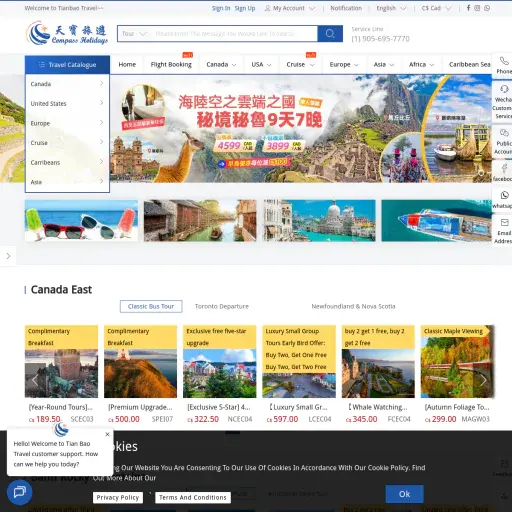Open Caribbean Sea in navigation bar
Image resolution: width=512 pixels, height=512 pixels.
(x=469, y=65)
